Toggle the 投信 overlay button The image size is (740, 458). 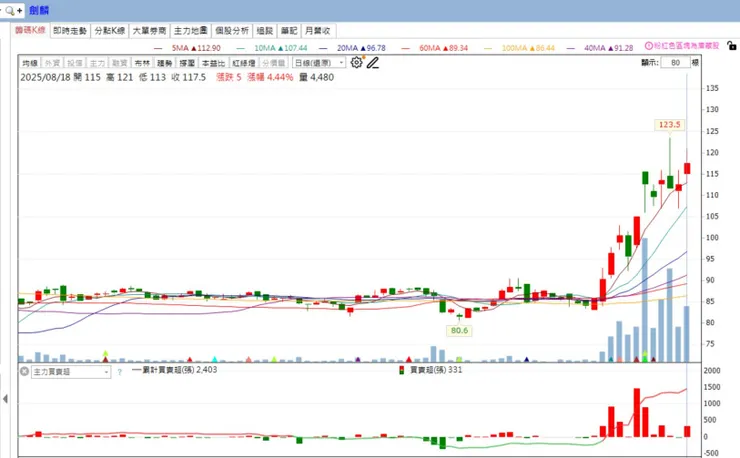pyautogui.click(x=75, y=63)
